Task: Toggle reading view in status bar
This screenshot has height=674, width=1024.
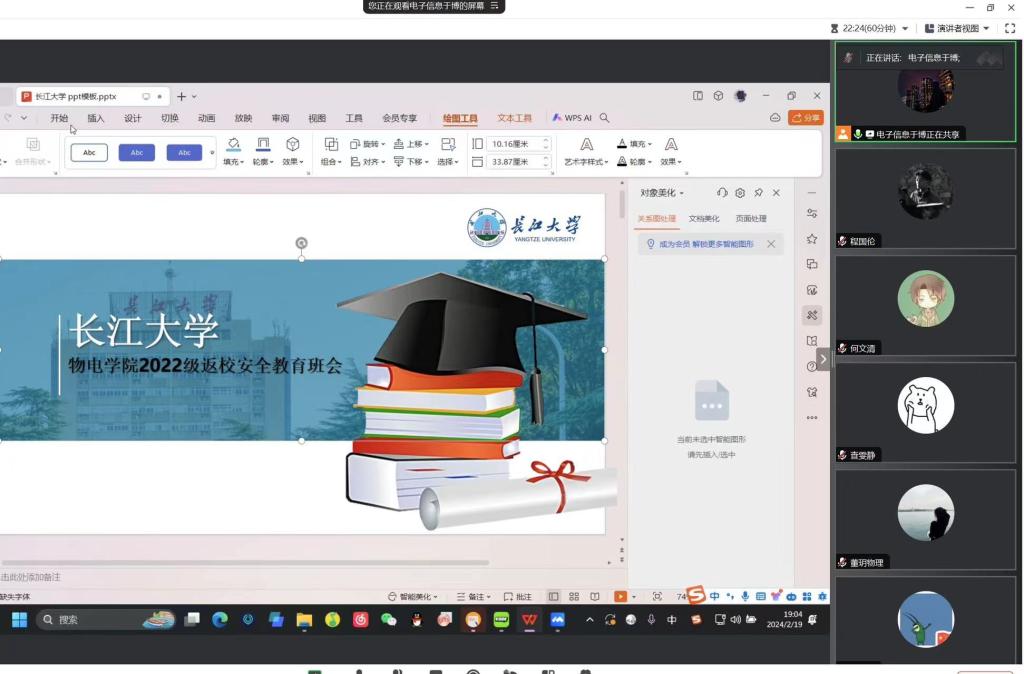Action: (x=595, y=597)
